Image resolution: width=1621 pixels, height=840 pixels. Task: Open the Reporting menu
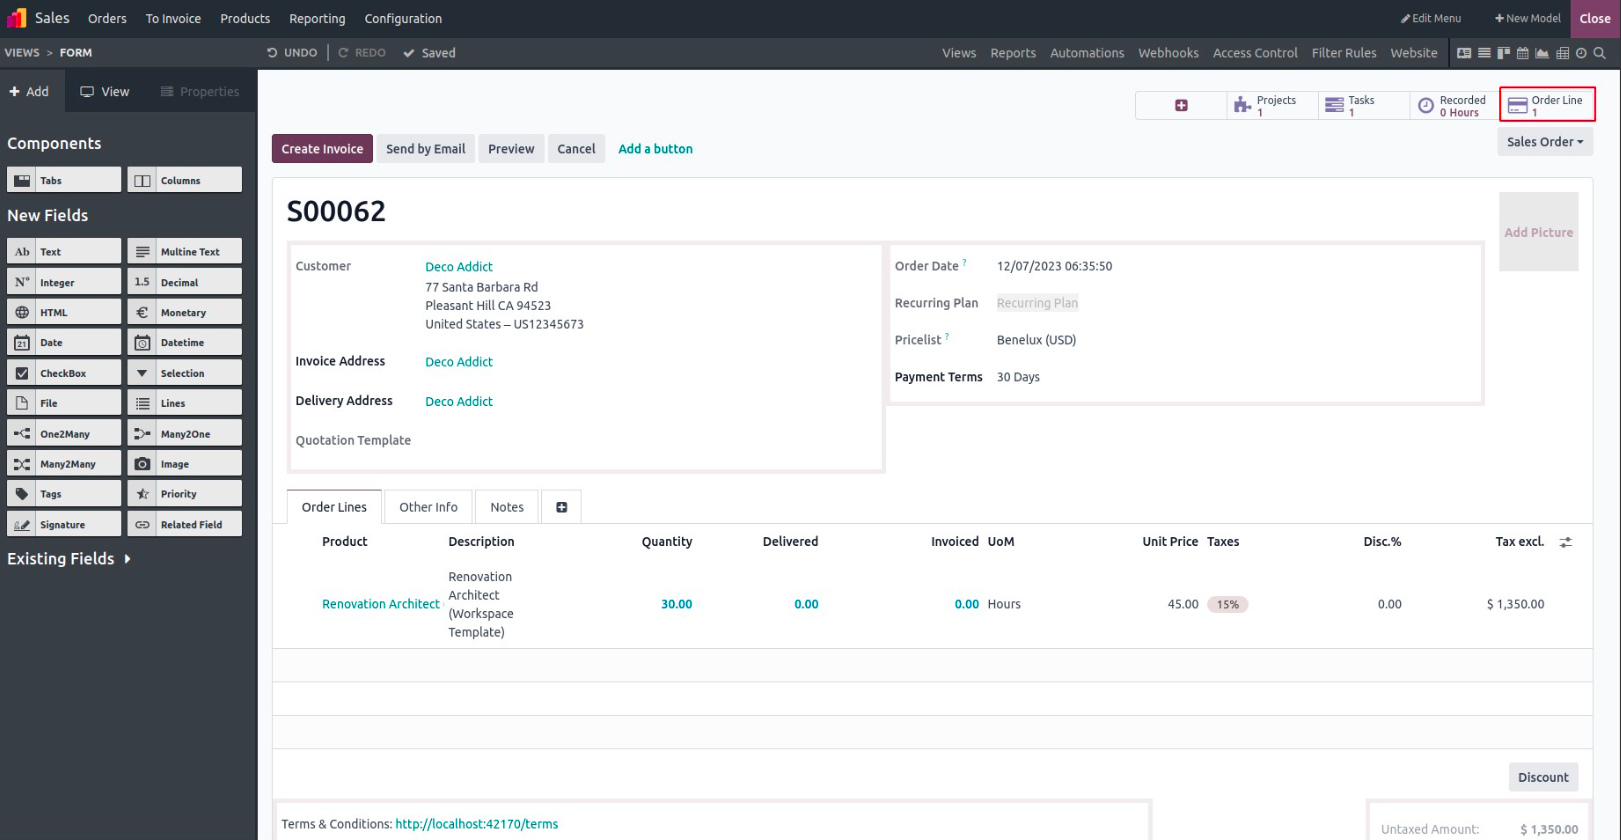tap(317, 19)
